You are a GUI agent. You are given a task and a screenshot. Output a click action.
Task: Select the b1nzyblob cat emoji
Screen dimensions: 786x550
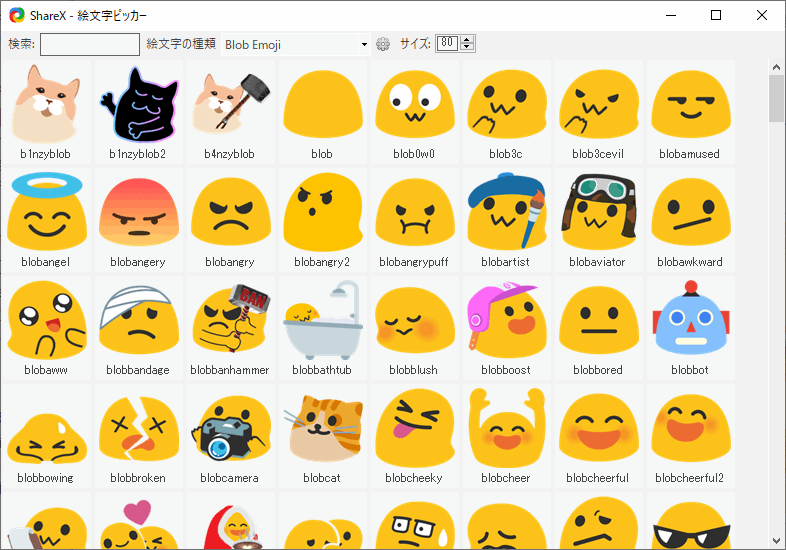[47, 112]
